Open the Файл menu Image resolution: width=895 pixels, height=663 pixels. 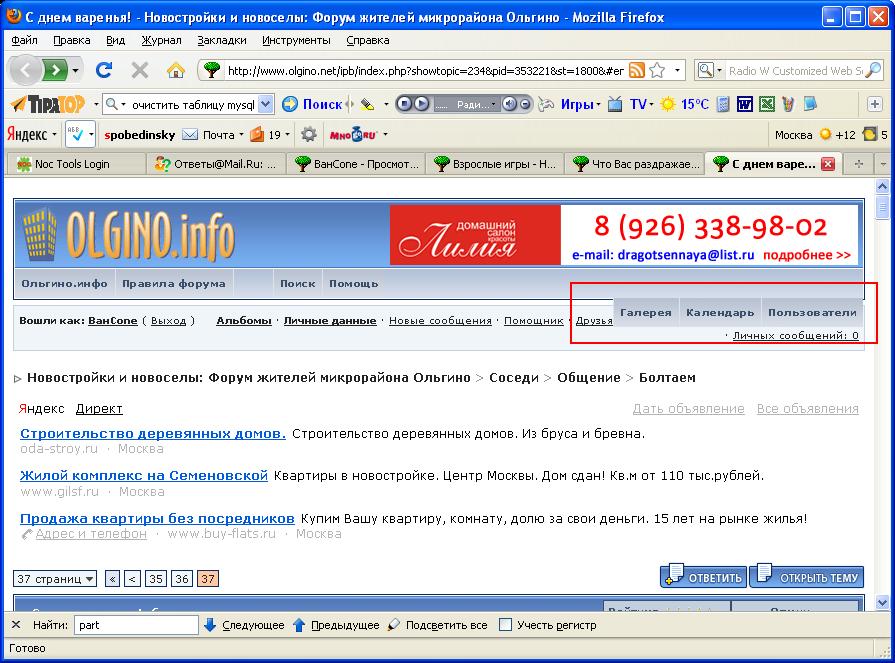(x=24, y=40)
